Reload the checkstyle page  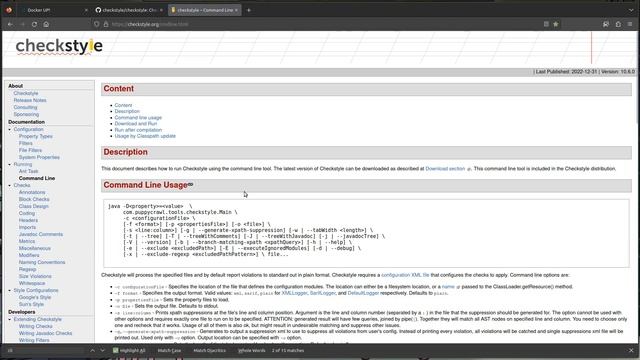[x=34, y=24]
